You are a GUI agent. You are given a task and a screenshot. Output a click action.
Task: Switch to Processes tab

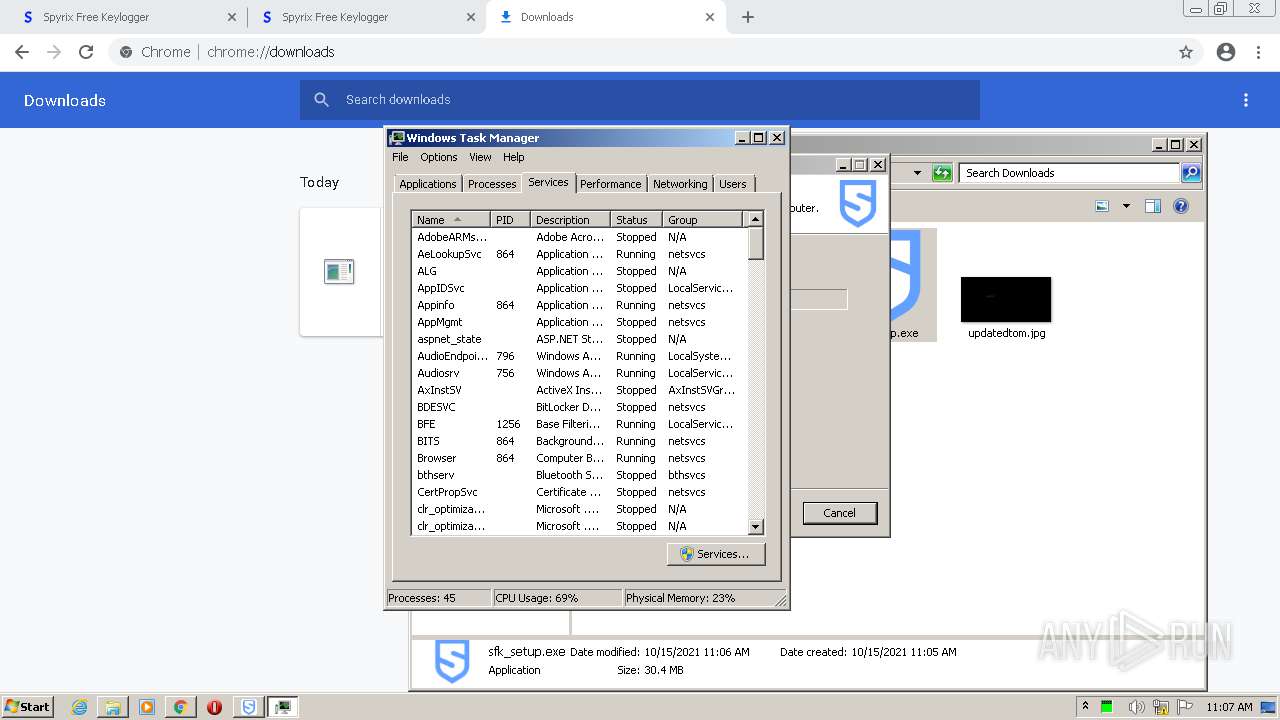coord(492,184)
